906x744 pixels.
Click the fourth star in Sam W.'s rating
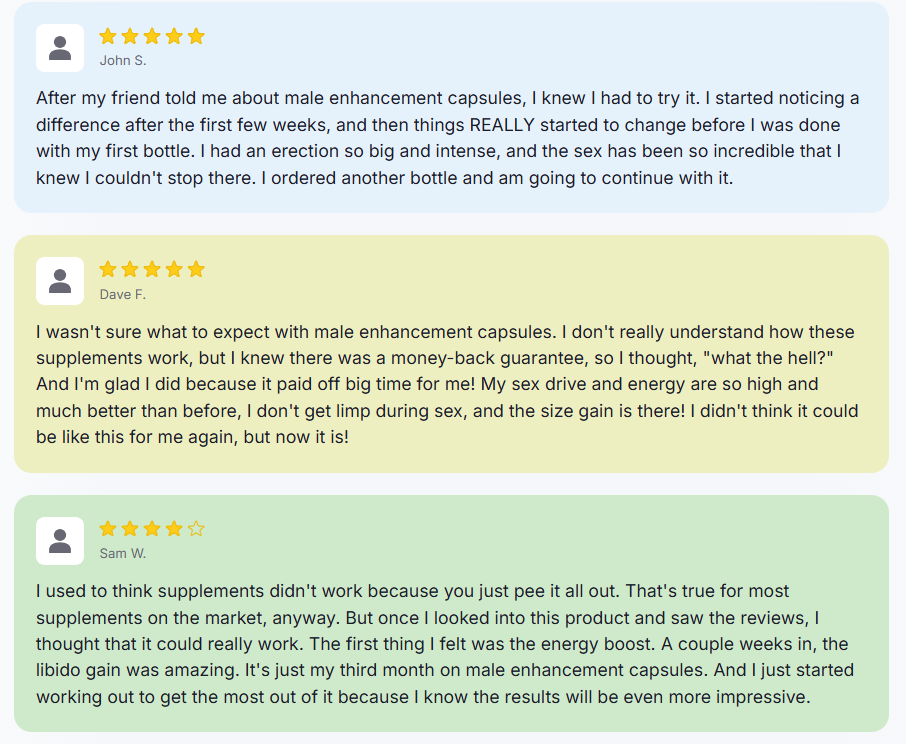(x=174, y=529)
